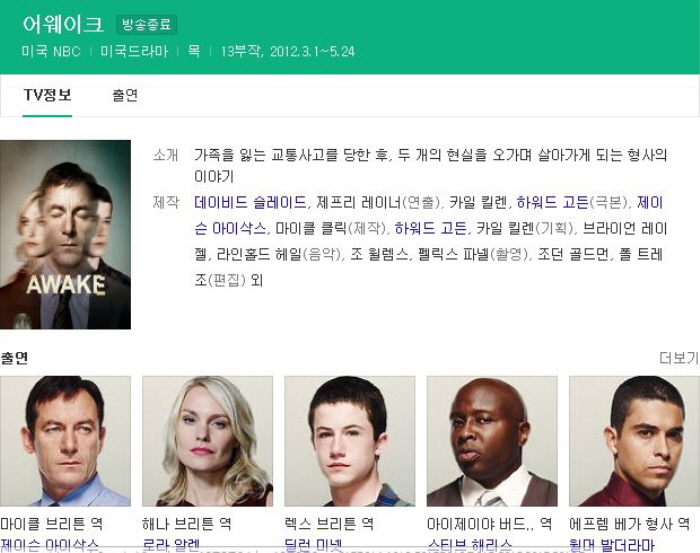Open 로라 알렌 cast name link
The height and width of the screenshot is (553, 700).
pyautogui.click(x=171, y=545)
